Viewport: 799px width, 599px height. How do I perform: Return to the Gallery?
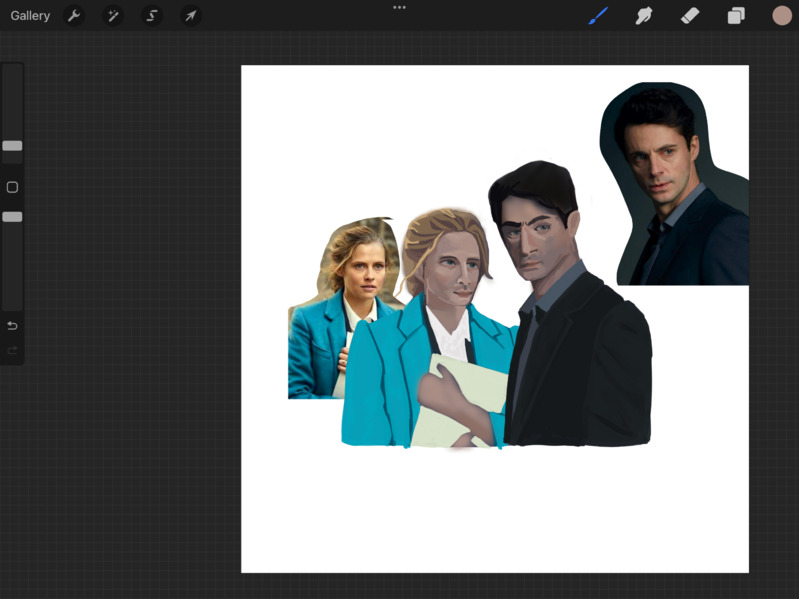click(30, 16)
